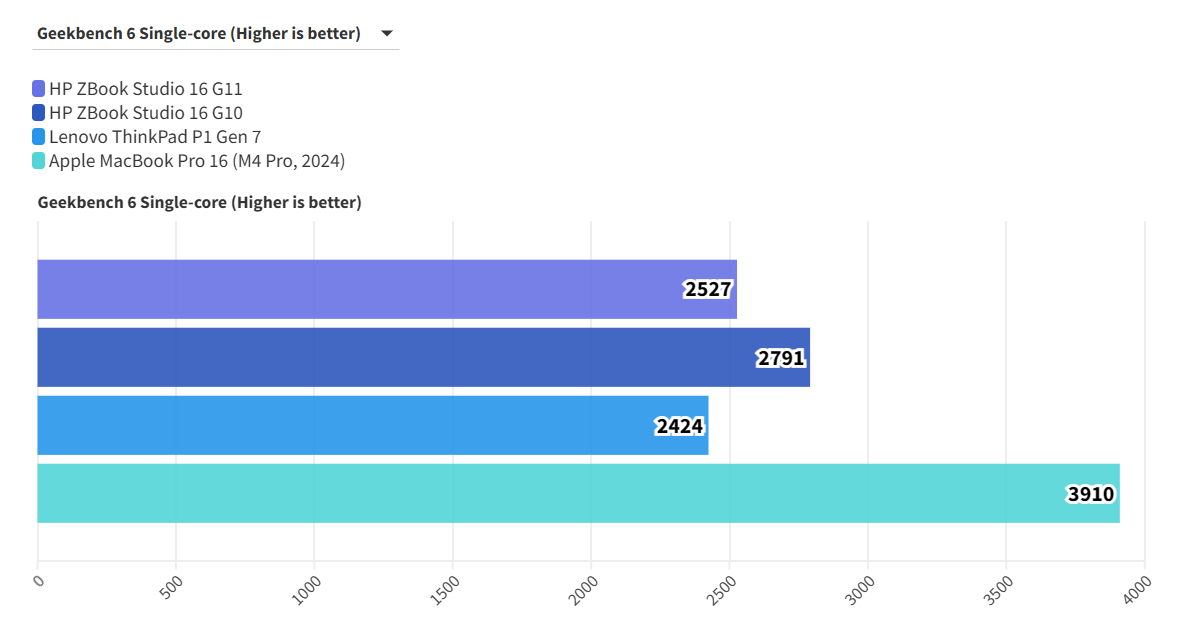Click the 2424 score value label
This screenshot has width=1180, height=625.
pos(680,426)
